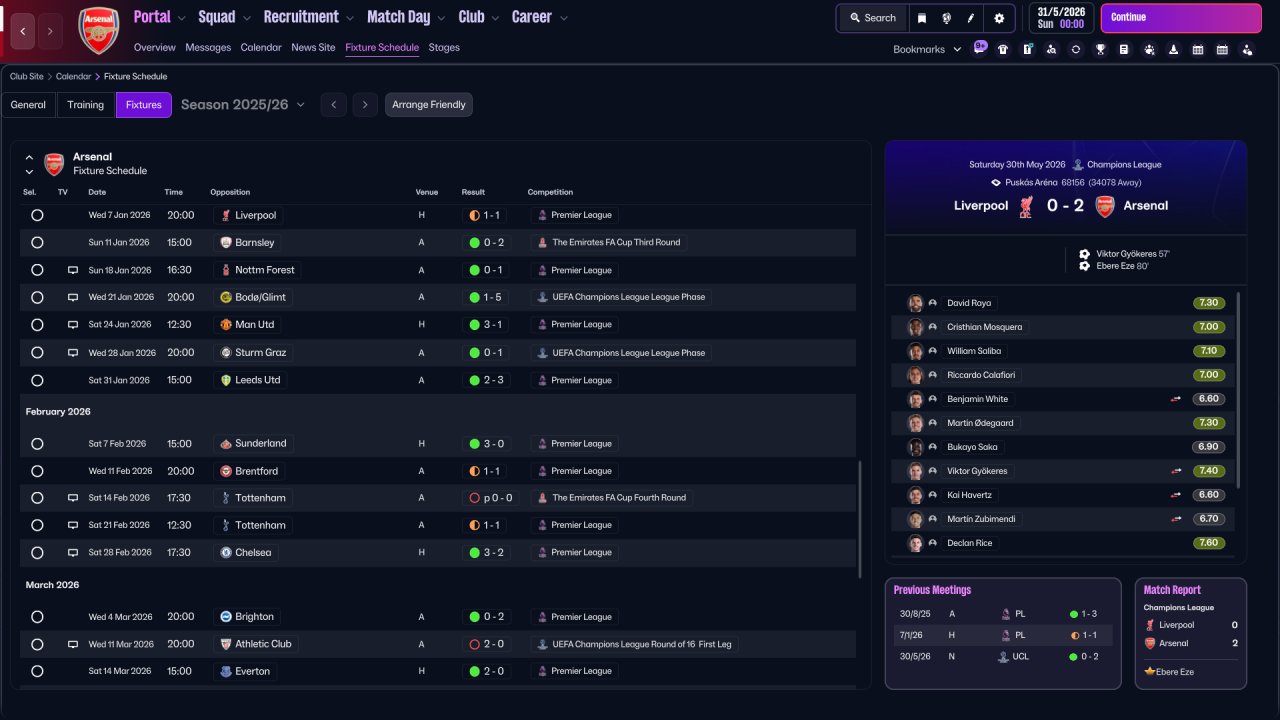
Task: Click the TV icon on the Man Utd row
Action: pos(73,325)
